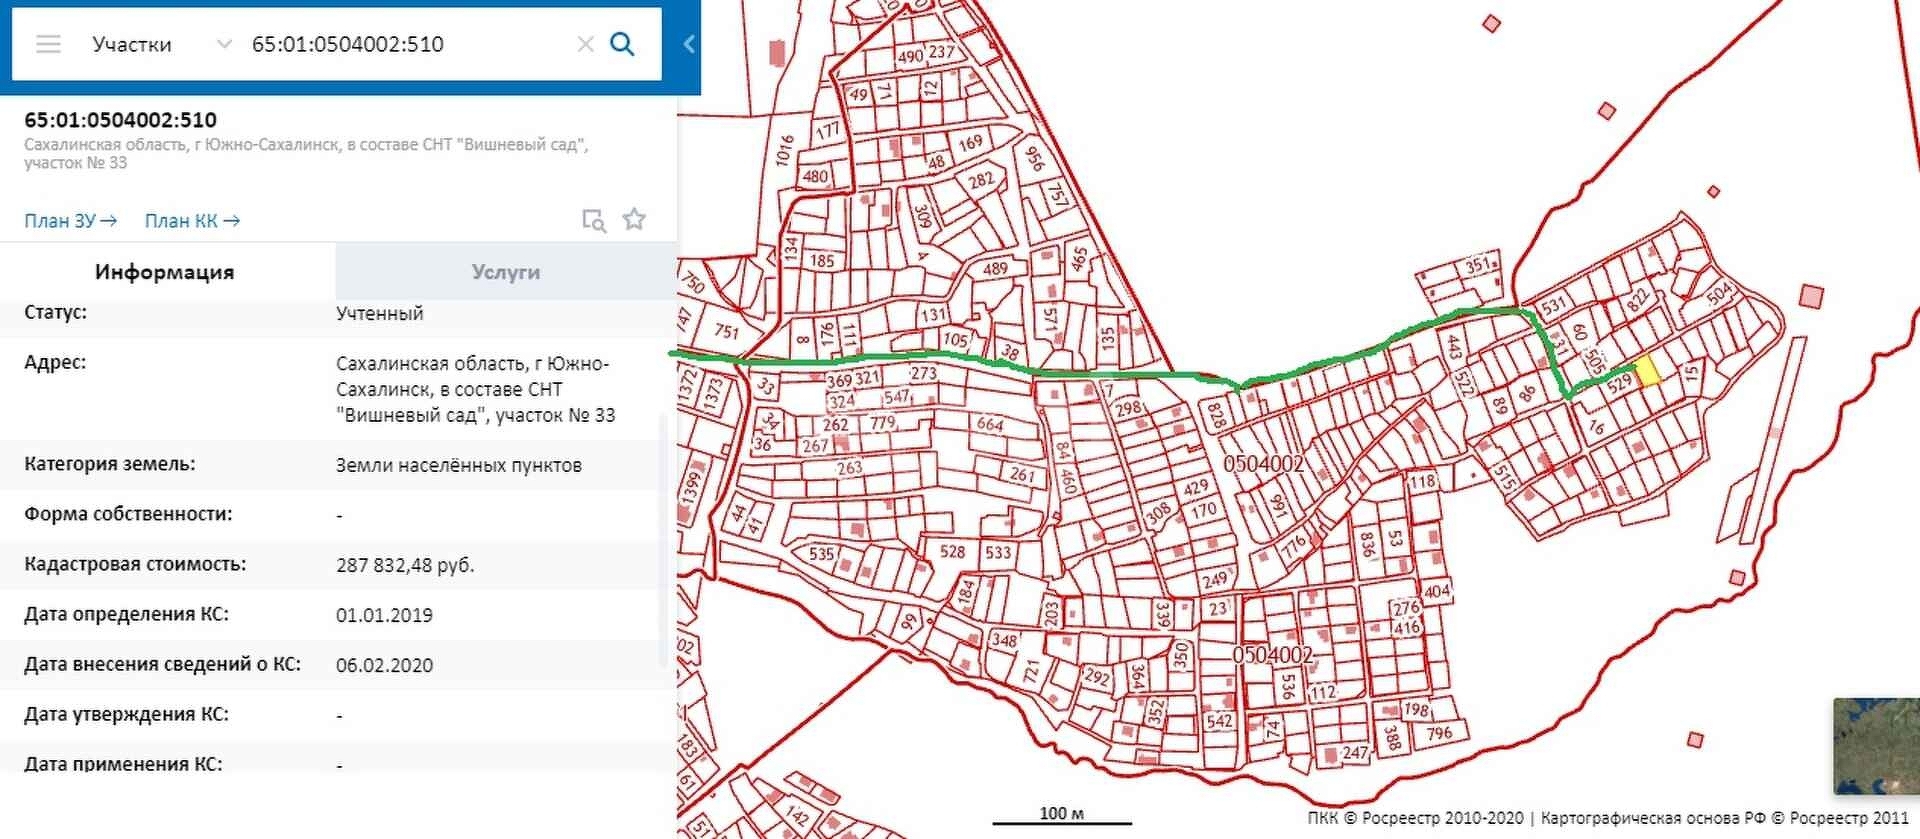Screen dimensions: 1920x839
Task: Open the План ЗУ link
Action: click(70, 221)
